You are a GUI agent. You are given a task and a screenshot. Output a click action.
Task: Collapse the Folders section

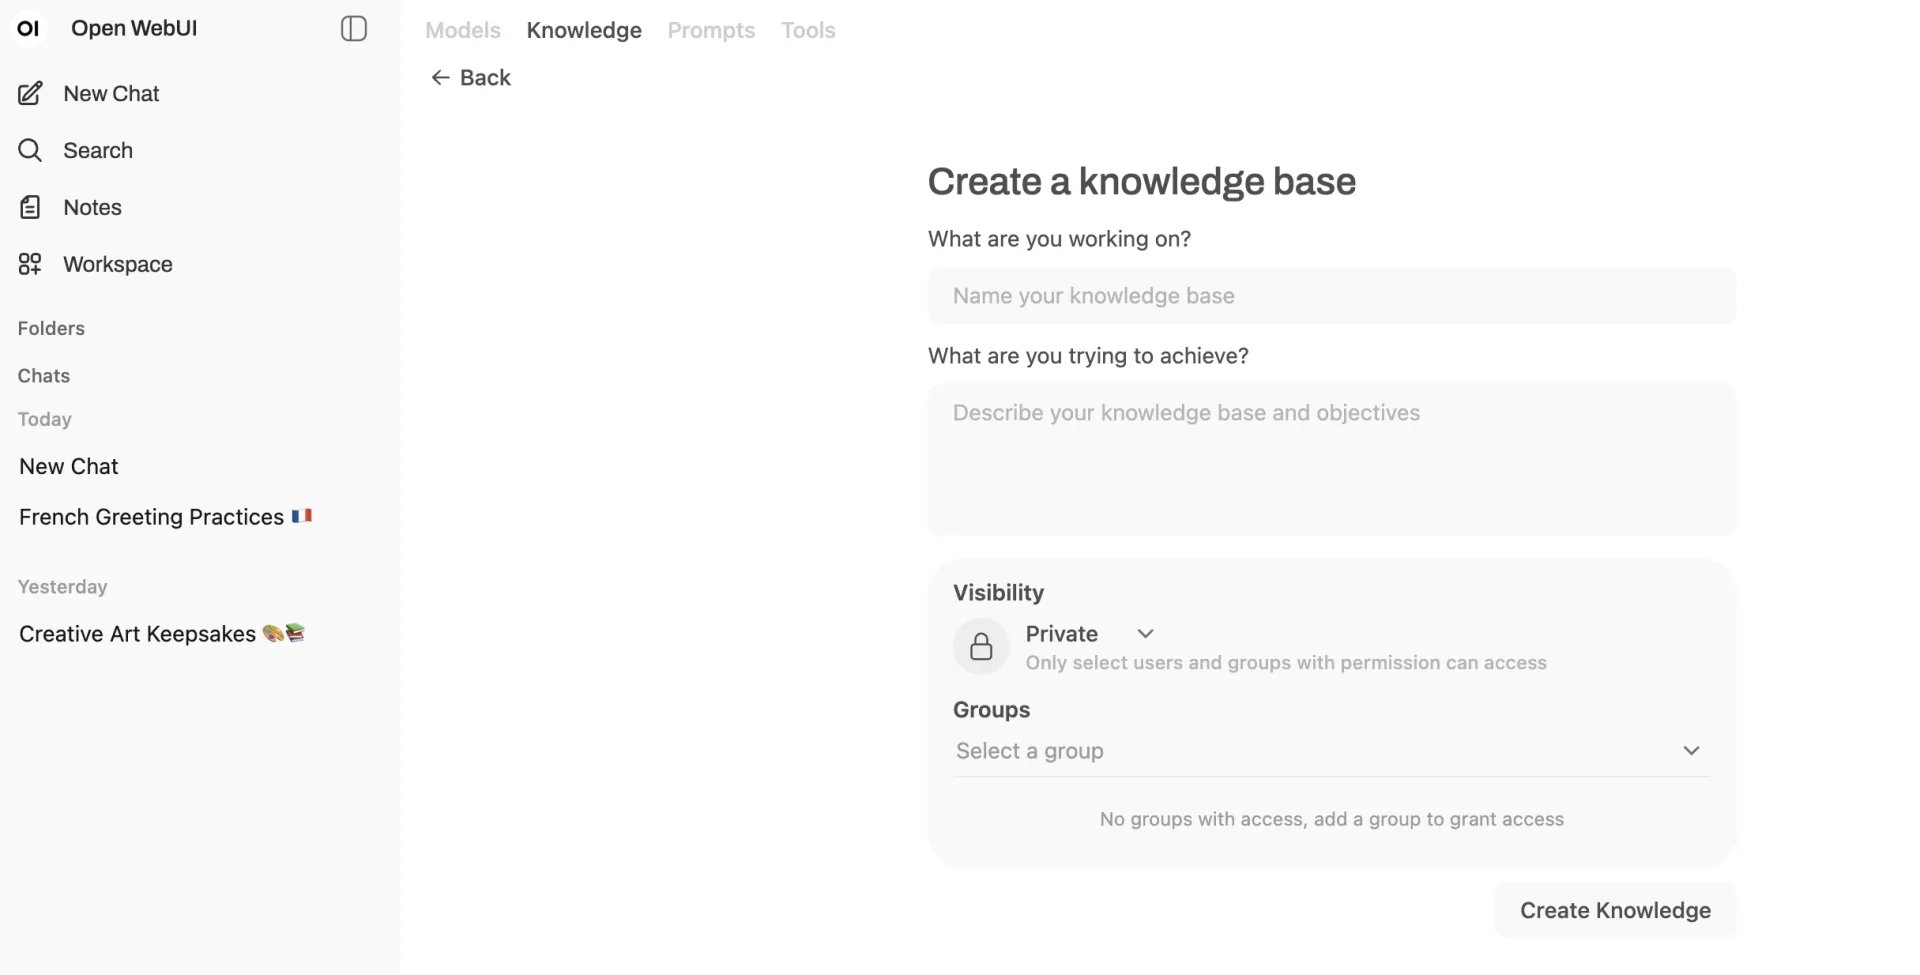51,328
